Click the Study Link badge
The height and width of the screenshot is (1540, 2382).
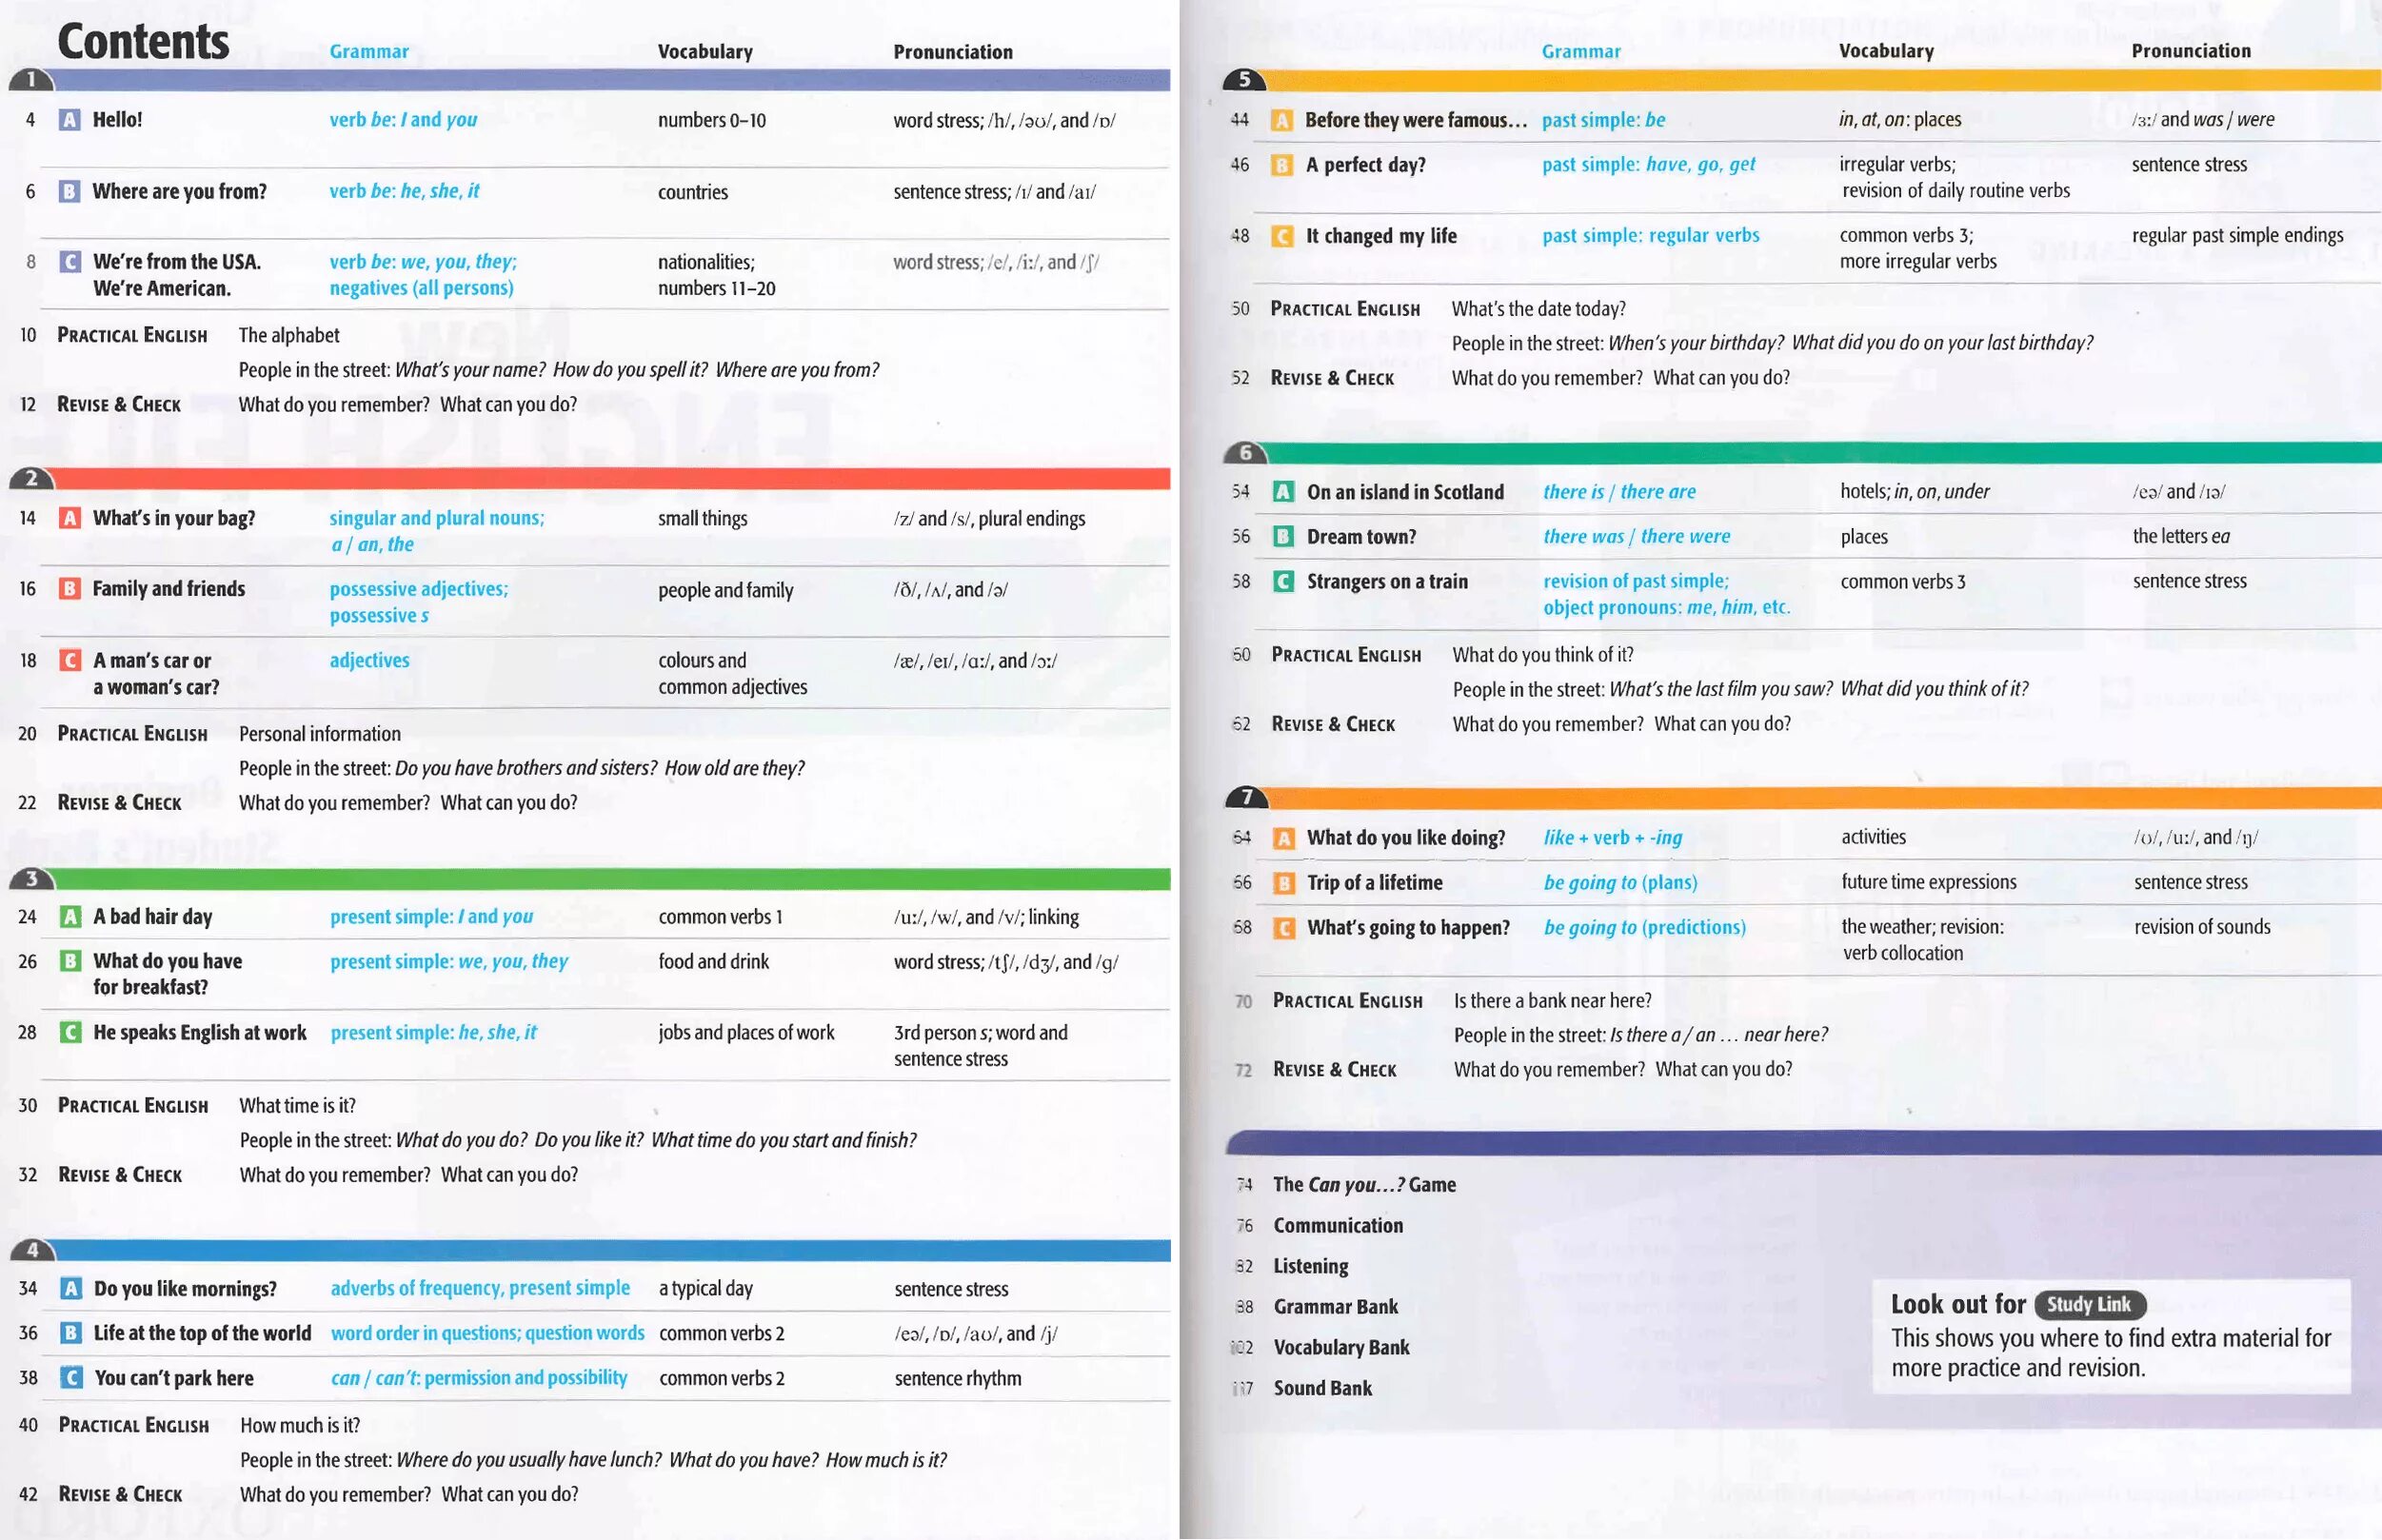[x=2089, y=1304]
